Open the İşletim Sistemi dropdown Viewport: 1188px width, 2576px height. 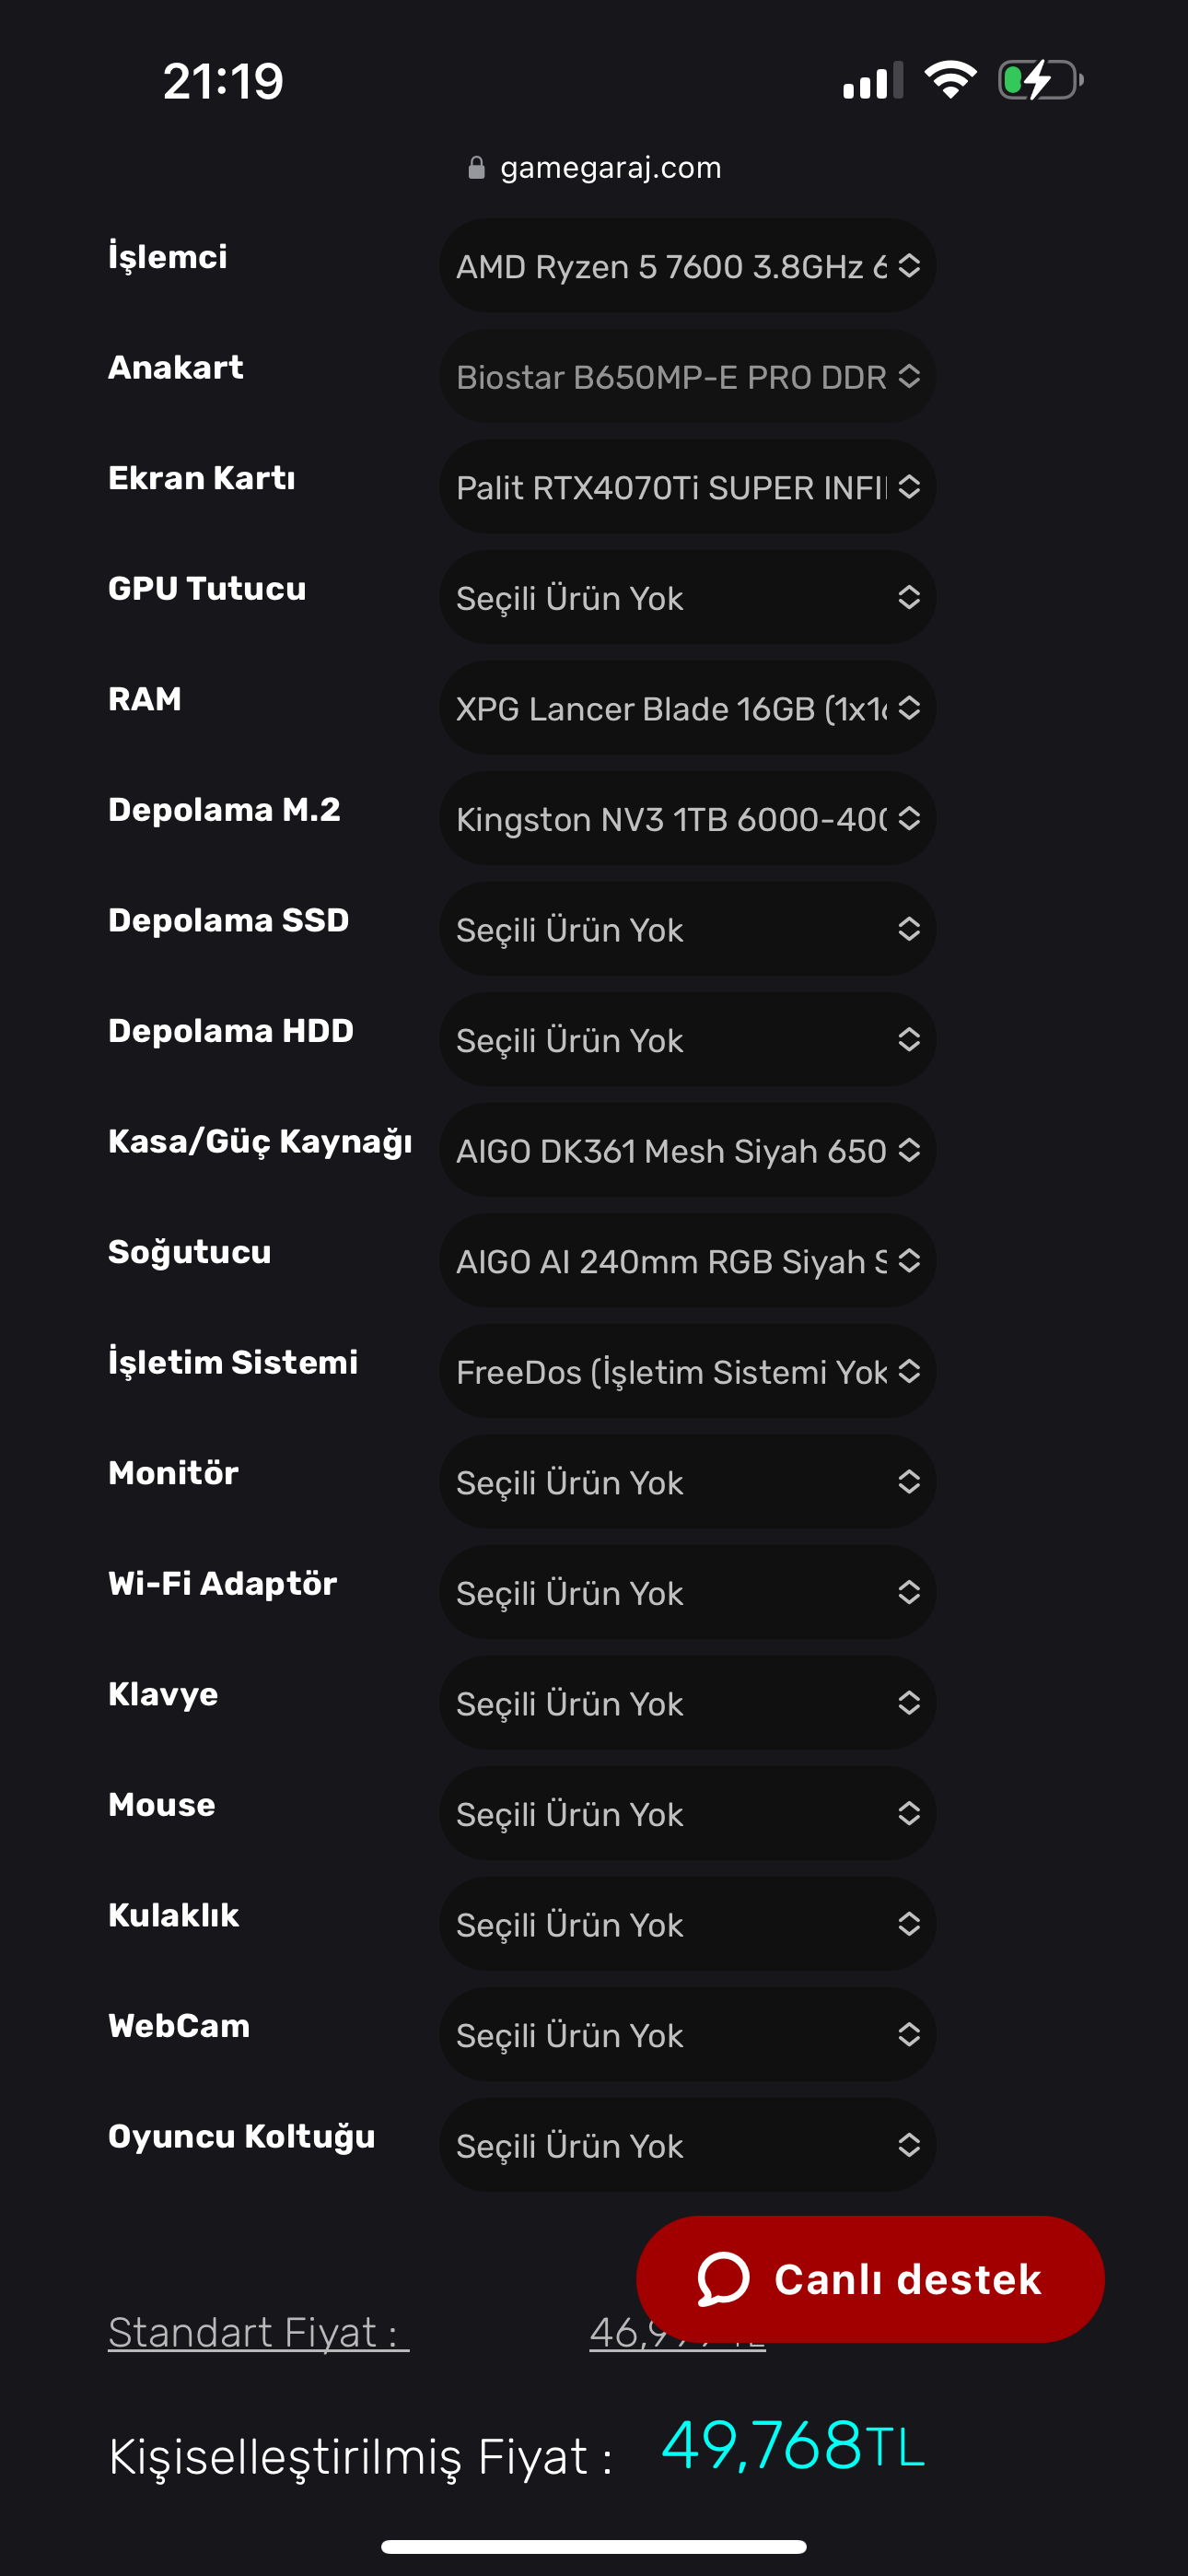[687, 1371]
